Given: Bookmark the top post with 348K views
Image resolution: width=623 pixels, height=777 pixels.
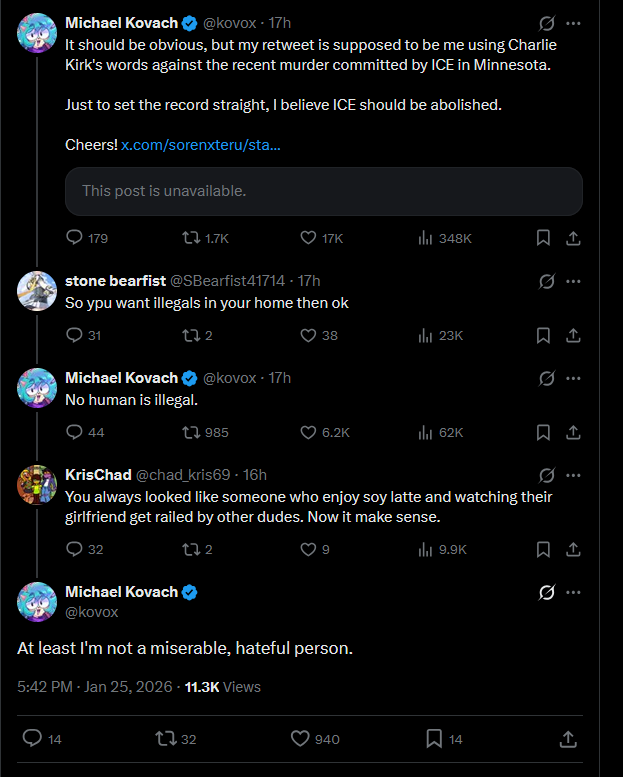Looking at the screenshot, I should pyautogui.click(x=543, y=238).
